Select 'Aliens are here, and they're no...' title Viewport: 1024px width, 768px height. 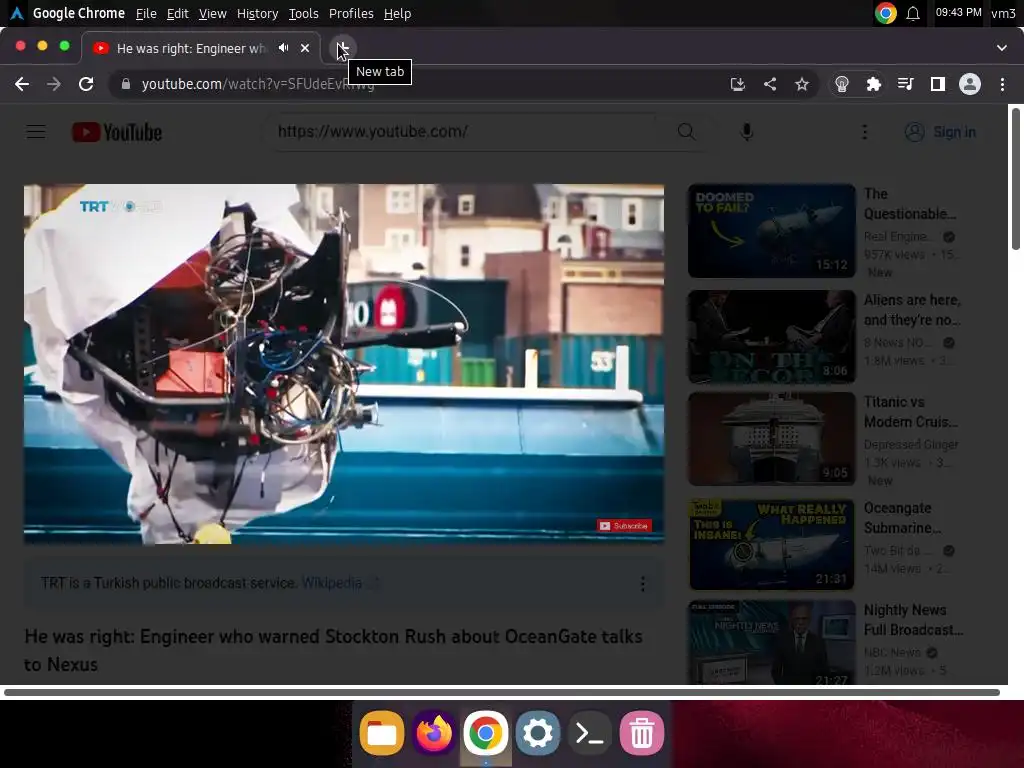pos(912,310)
